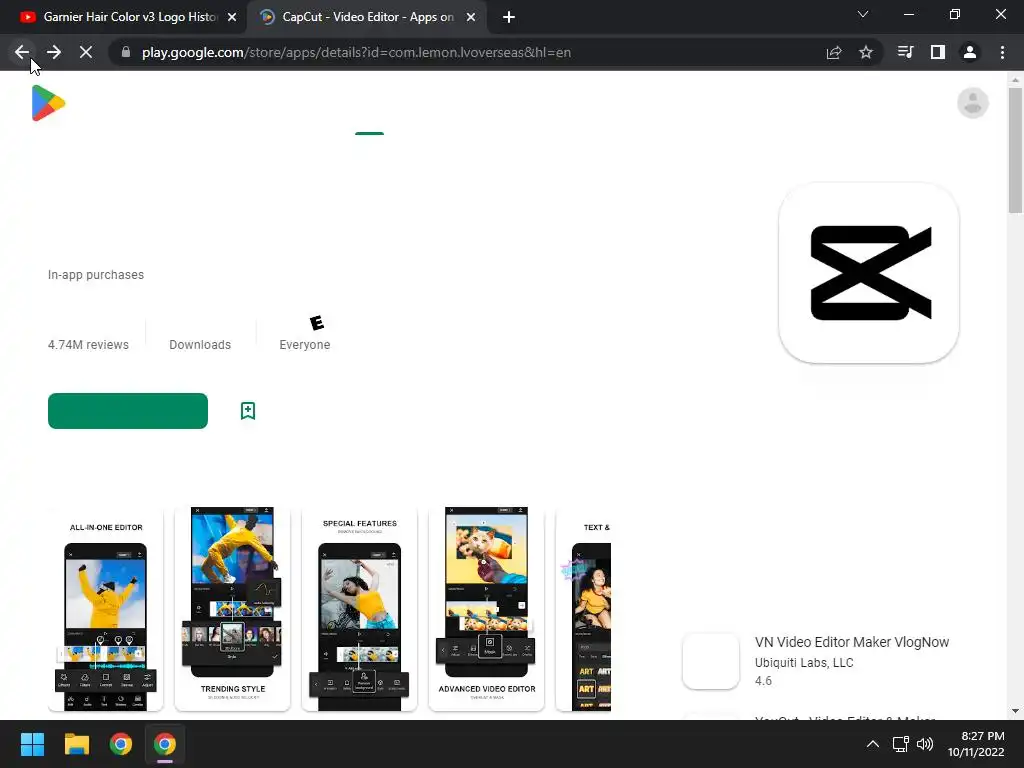The image size is (1024, 768).
Task: Open the TEXT & screenshot thumbnail
Action: point(583,609)
